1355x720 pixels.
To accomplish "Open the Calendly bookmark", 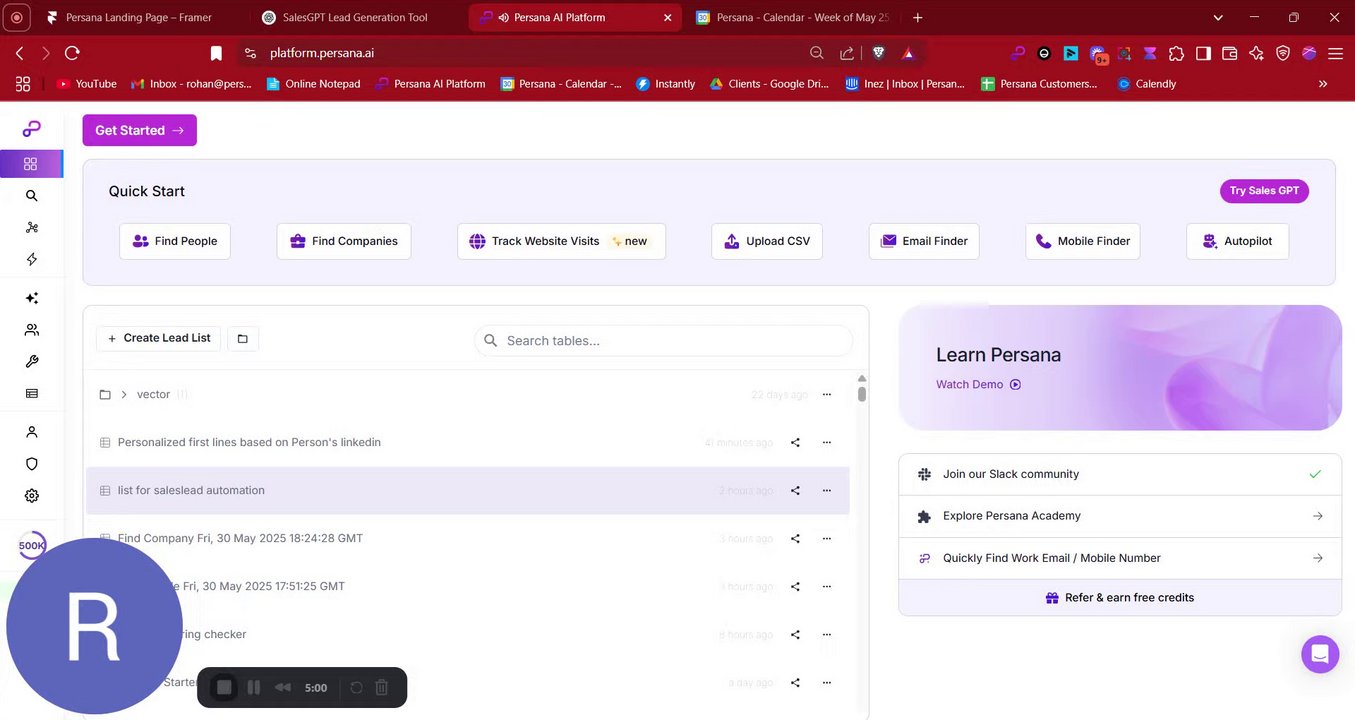I will (x=1146, y=84).
